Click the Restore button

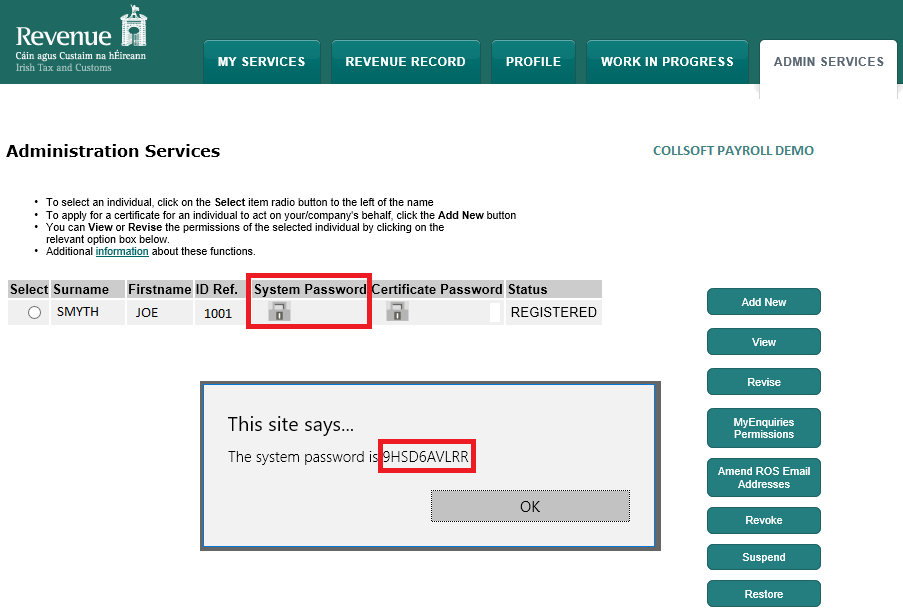pyautogui.click(x=763, y=594)
